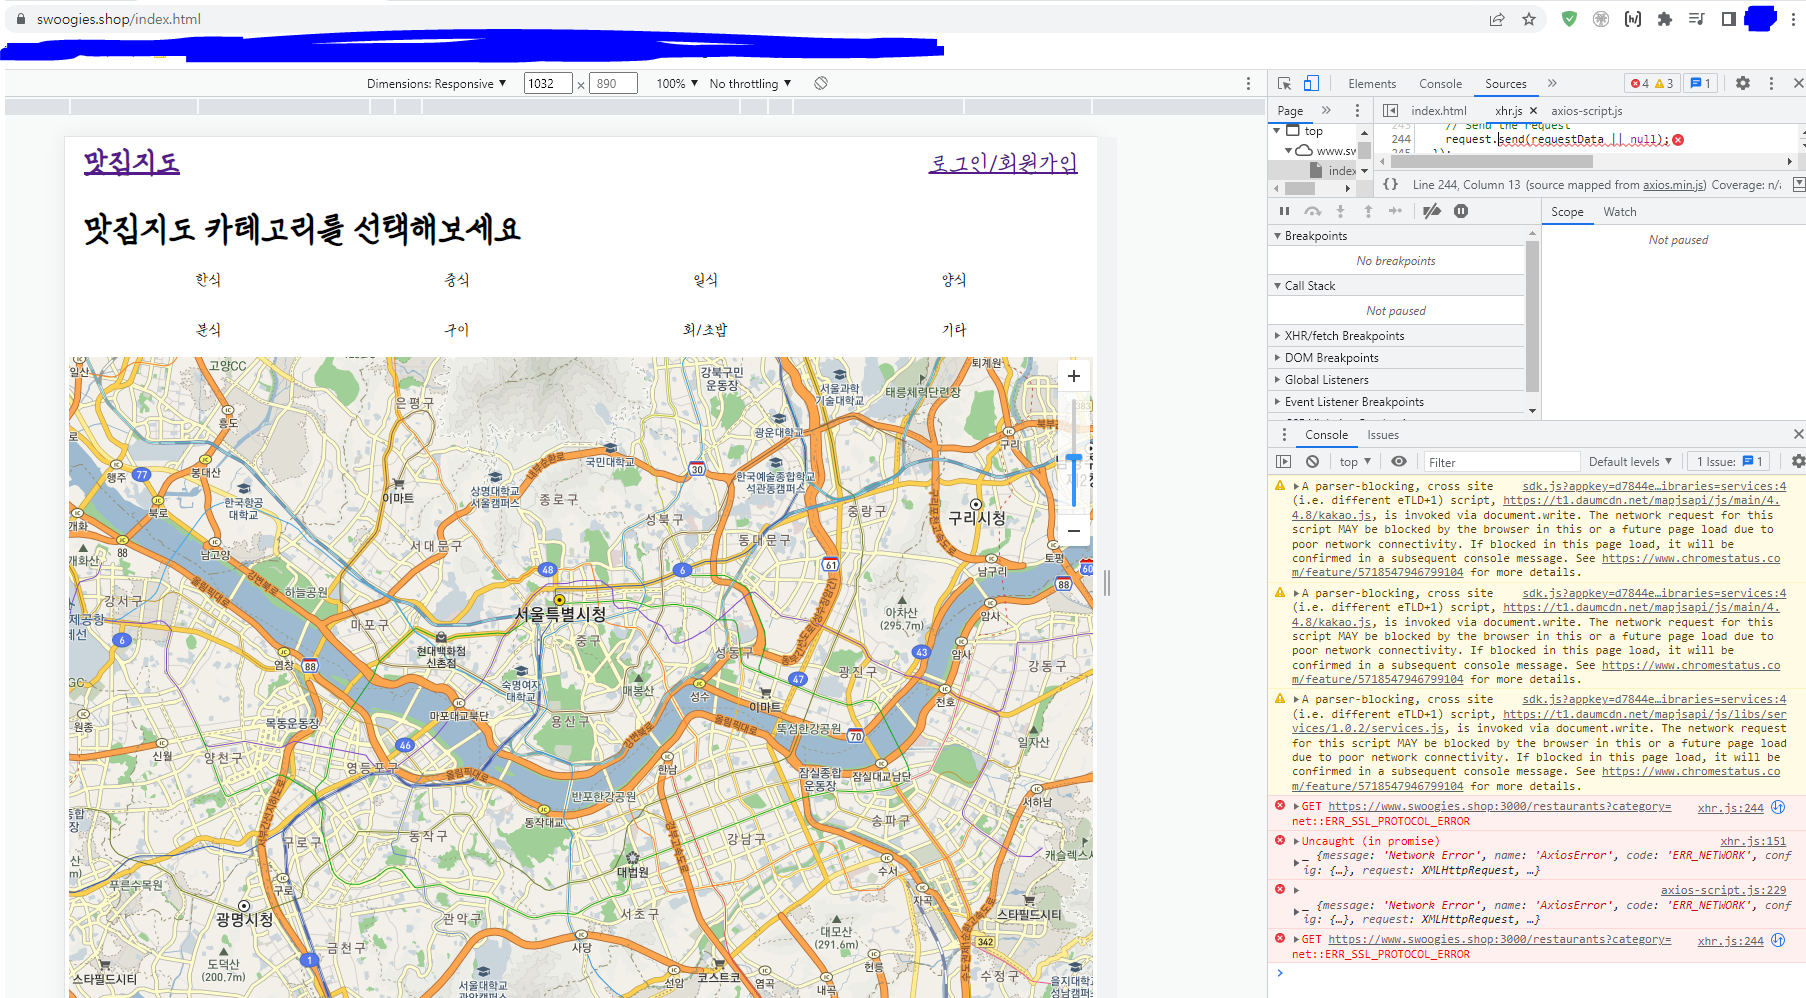Switch to the Watch tab
Image resolution: width=1806 pixels, height=998 pixels.
point(1619,211)
